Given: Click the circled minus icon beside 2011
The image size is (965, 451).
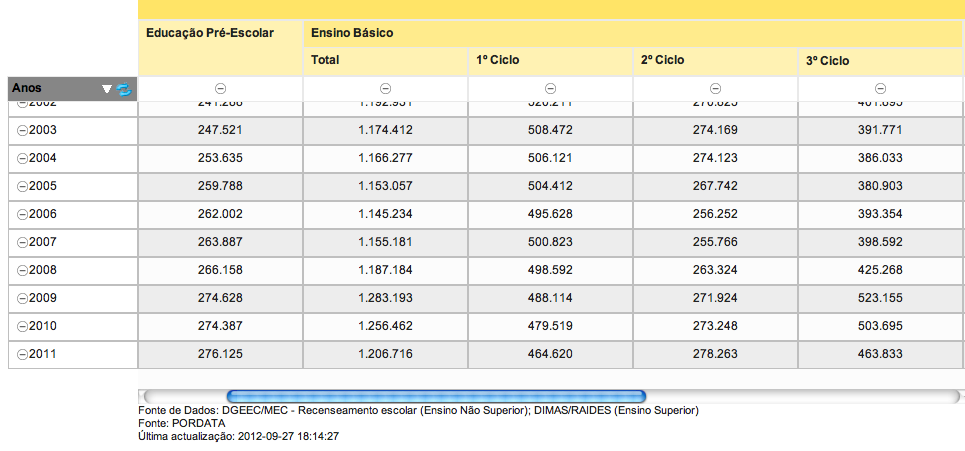Looking at the screenshot, I should [x=22, y=354].
